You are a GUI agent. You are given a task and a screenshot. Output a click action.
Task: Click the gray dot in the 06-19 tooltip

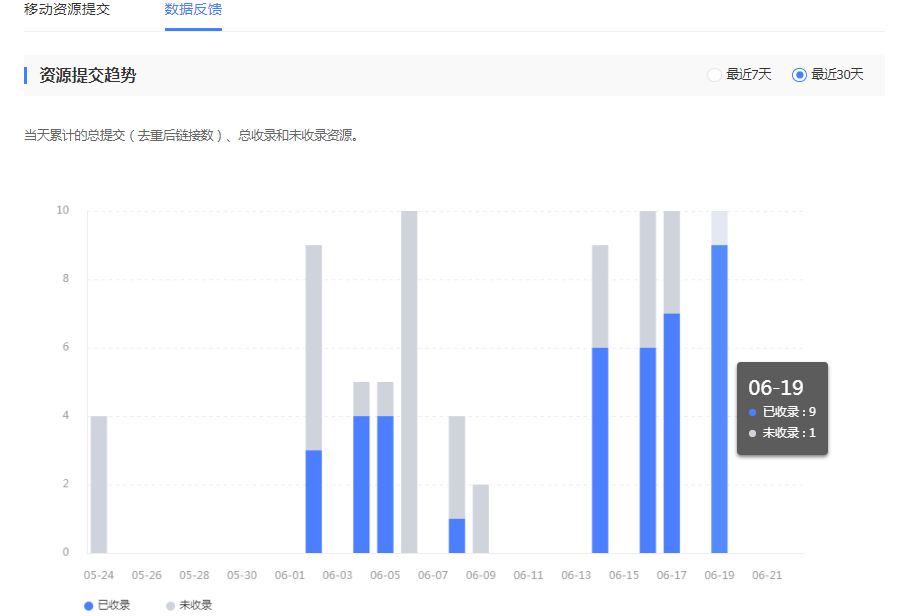[x=751, y=434]
